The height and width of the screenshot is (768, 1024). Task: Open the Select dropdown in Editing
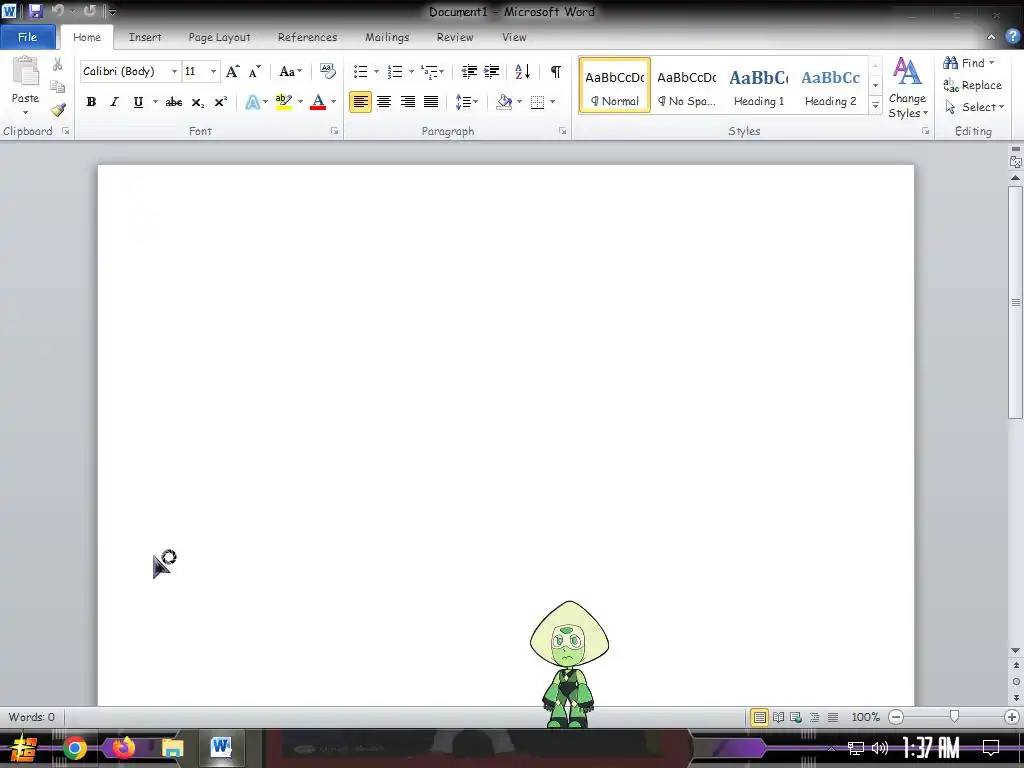(976, 107)
